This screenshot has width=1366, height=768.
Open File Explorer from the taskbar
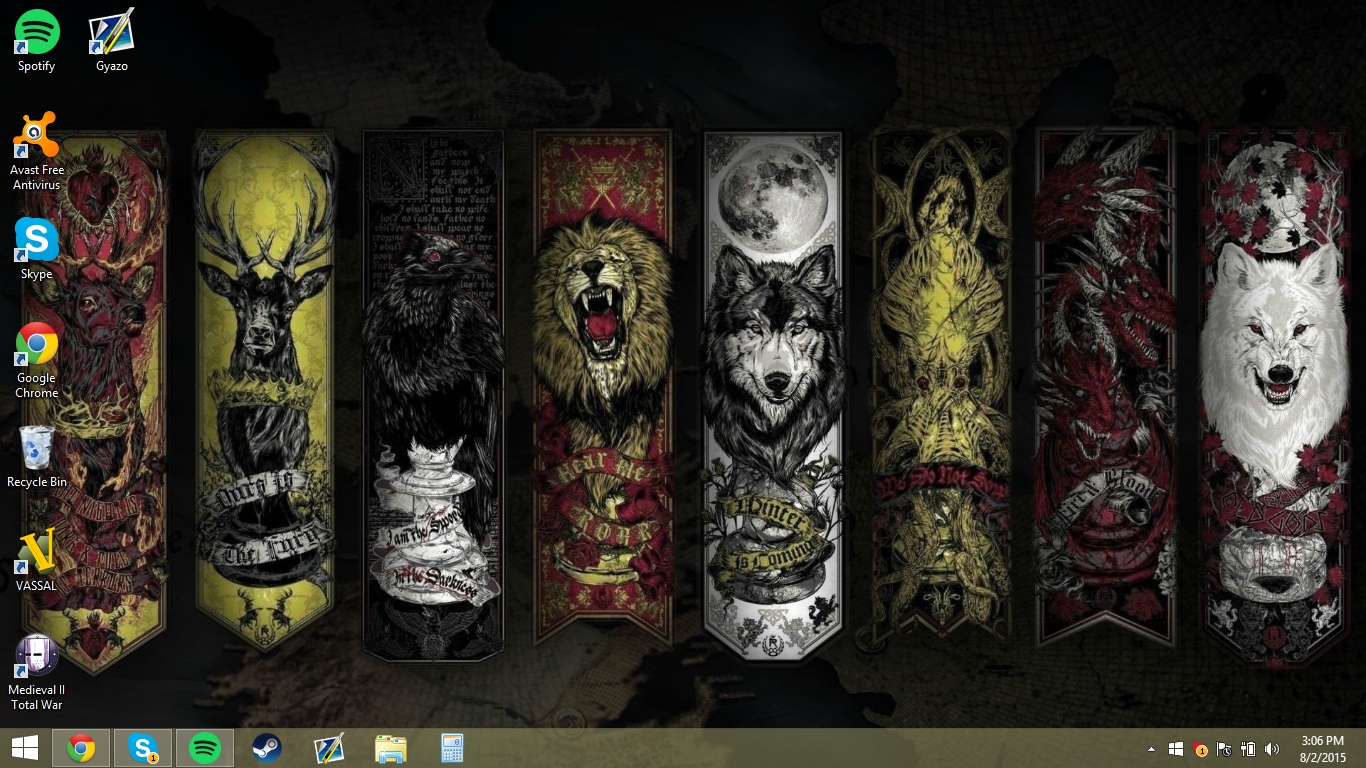point(391,748)
